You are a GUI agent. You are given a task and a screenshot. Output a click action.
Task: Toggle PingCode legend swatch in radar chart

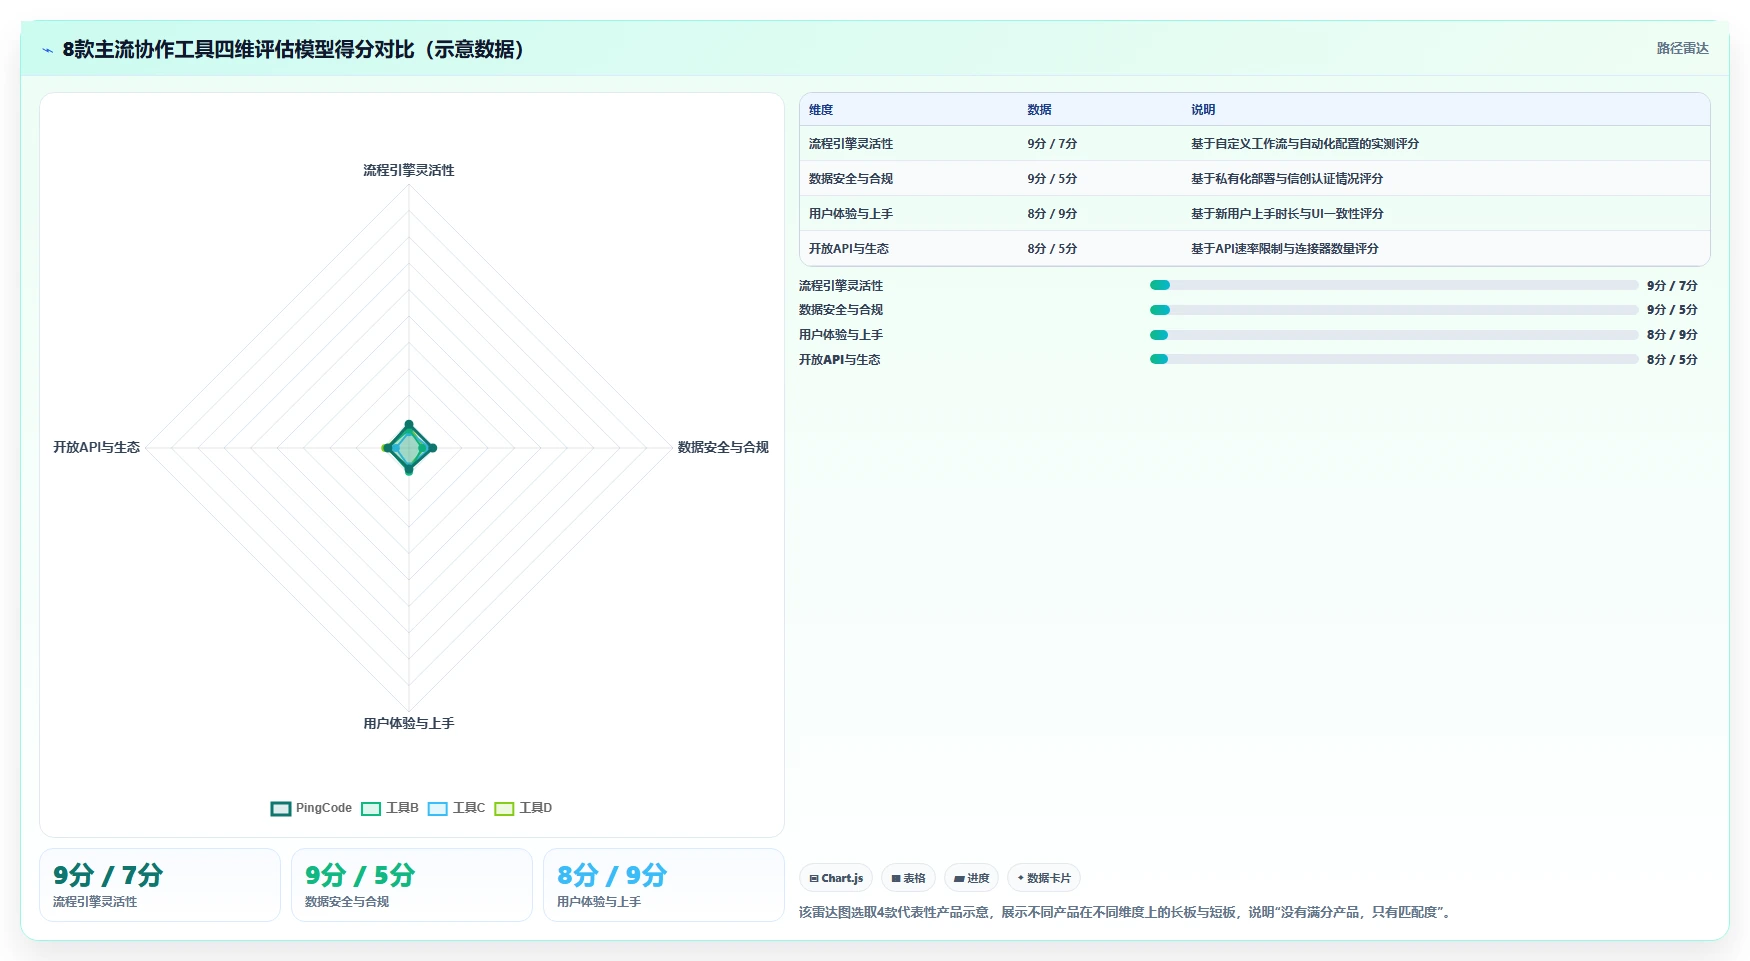281,808
